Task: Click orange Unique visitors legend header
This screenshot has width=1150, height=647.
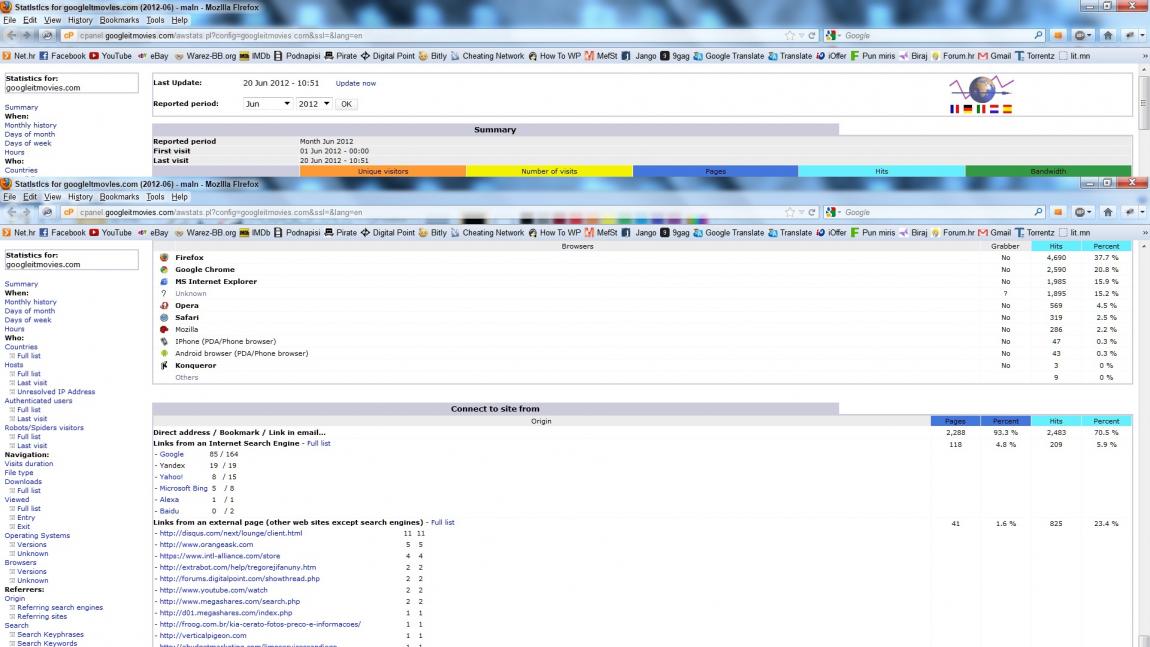Action: pos(383,171)
